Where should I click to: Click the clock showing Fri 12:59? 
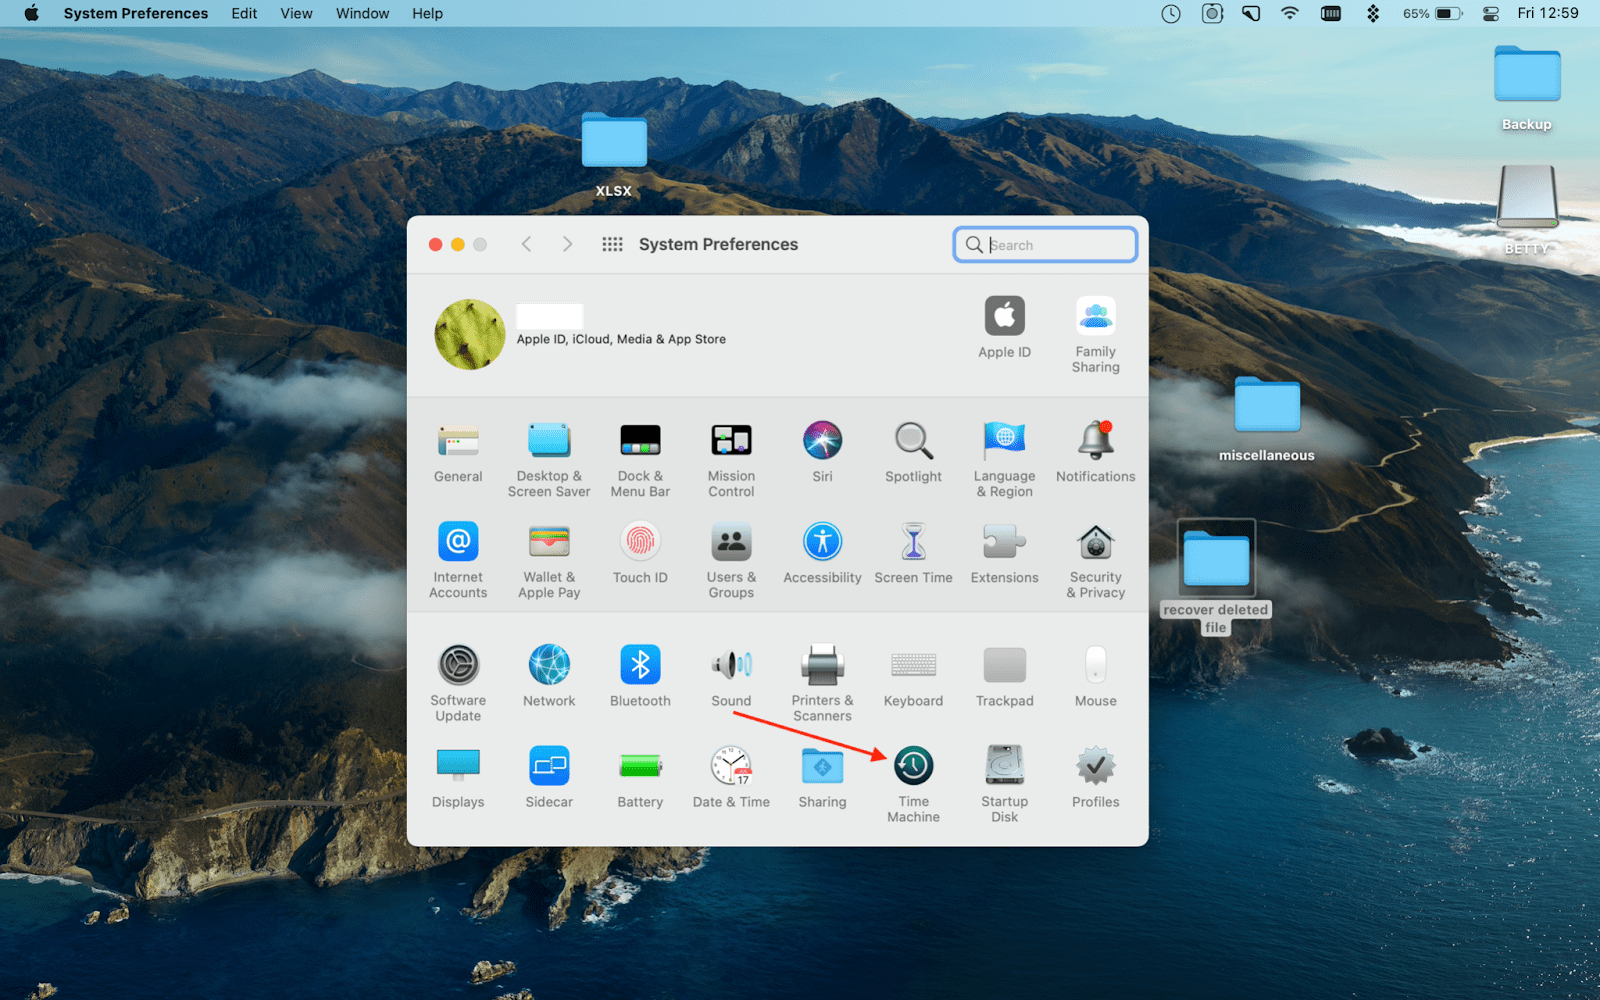[x=1547, y=13]
